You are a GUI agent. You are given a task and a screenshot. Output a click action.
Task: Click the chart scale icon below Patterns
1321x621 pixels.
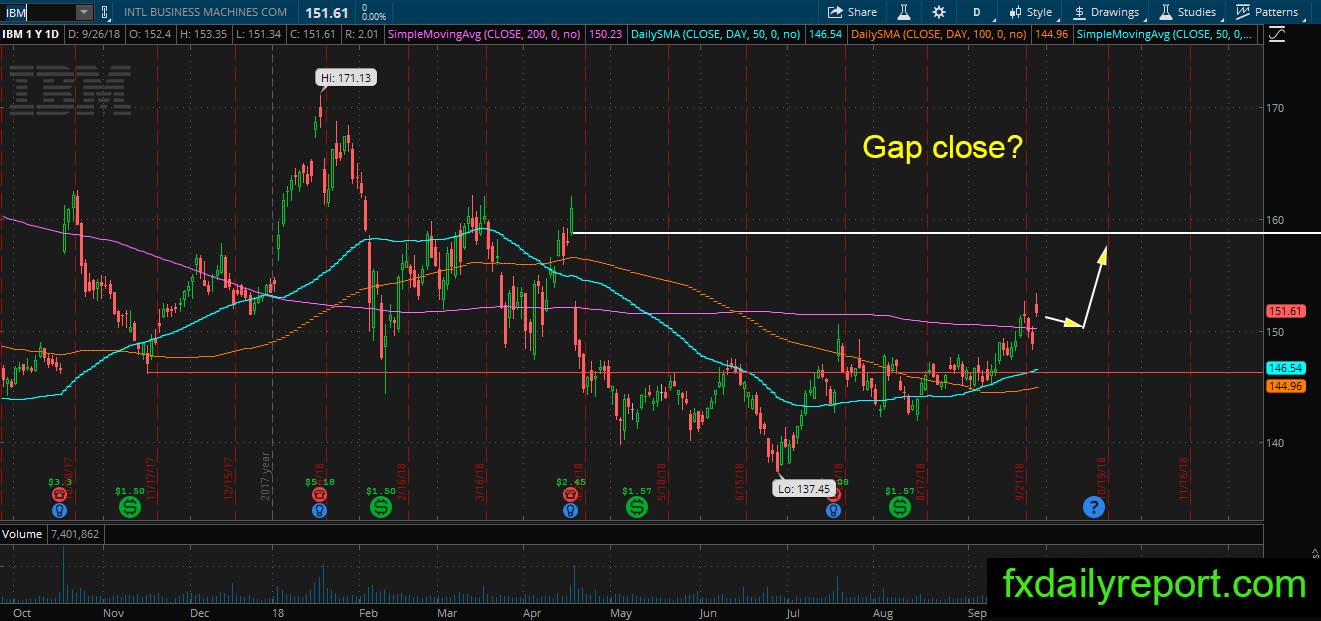(1276, 34)
